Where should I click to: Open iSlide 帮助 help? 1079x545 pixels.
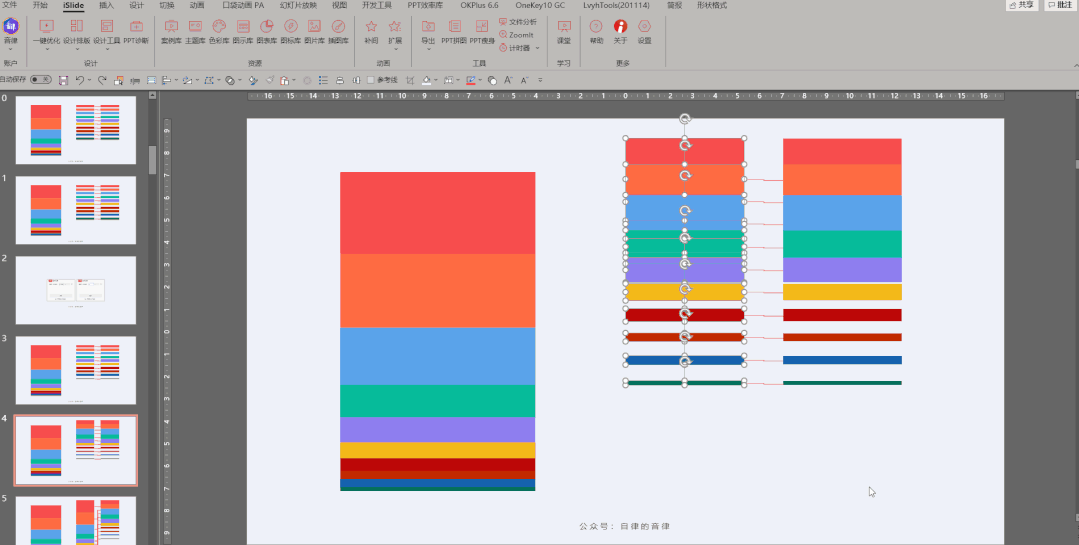596,31
